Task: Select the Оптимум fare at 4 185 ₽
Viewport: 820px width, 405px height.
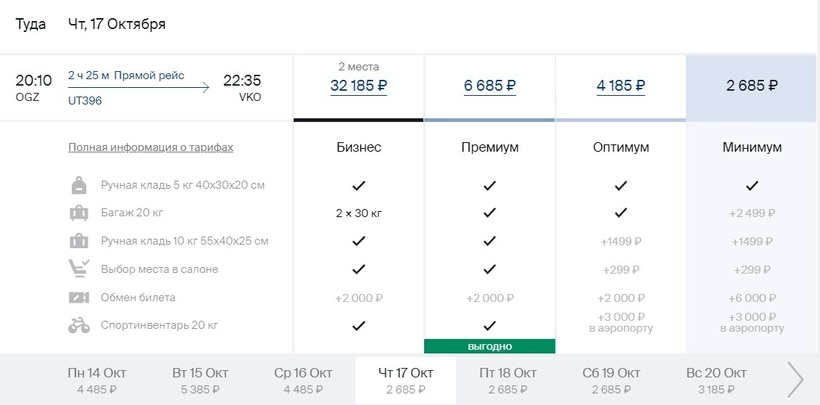Action: point(621,85)
